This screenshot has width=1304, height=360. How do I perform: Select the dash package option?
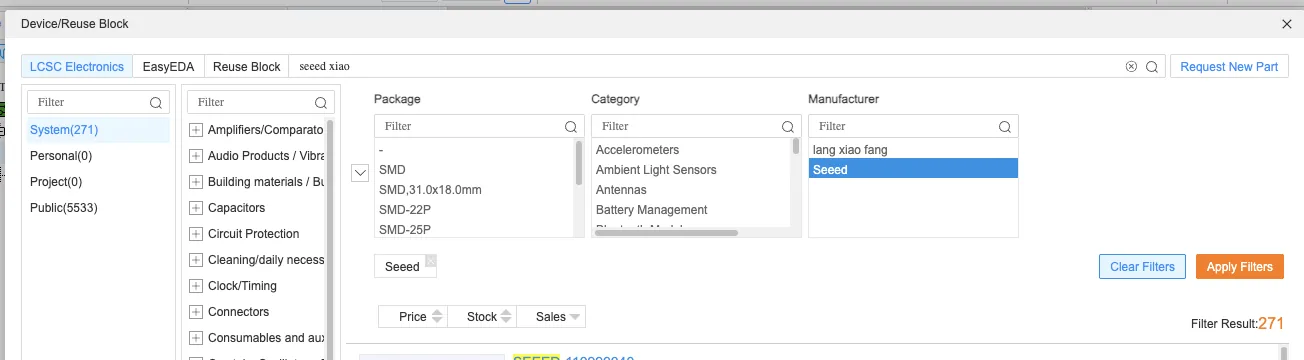474,150
